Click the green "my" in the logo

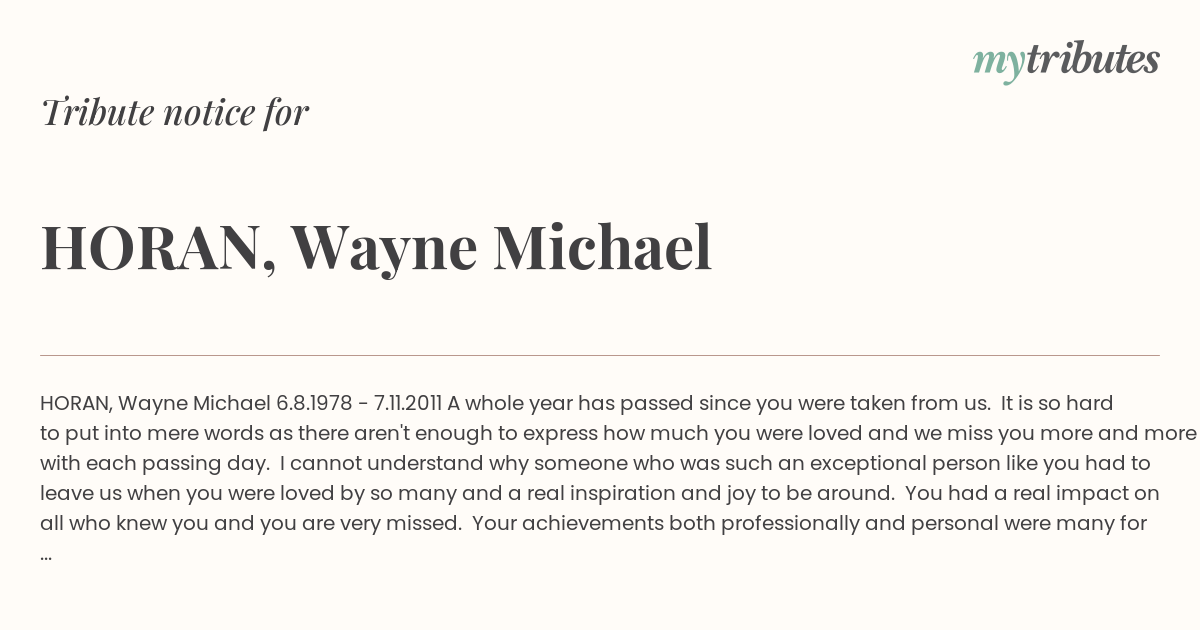pos(998,66)
